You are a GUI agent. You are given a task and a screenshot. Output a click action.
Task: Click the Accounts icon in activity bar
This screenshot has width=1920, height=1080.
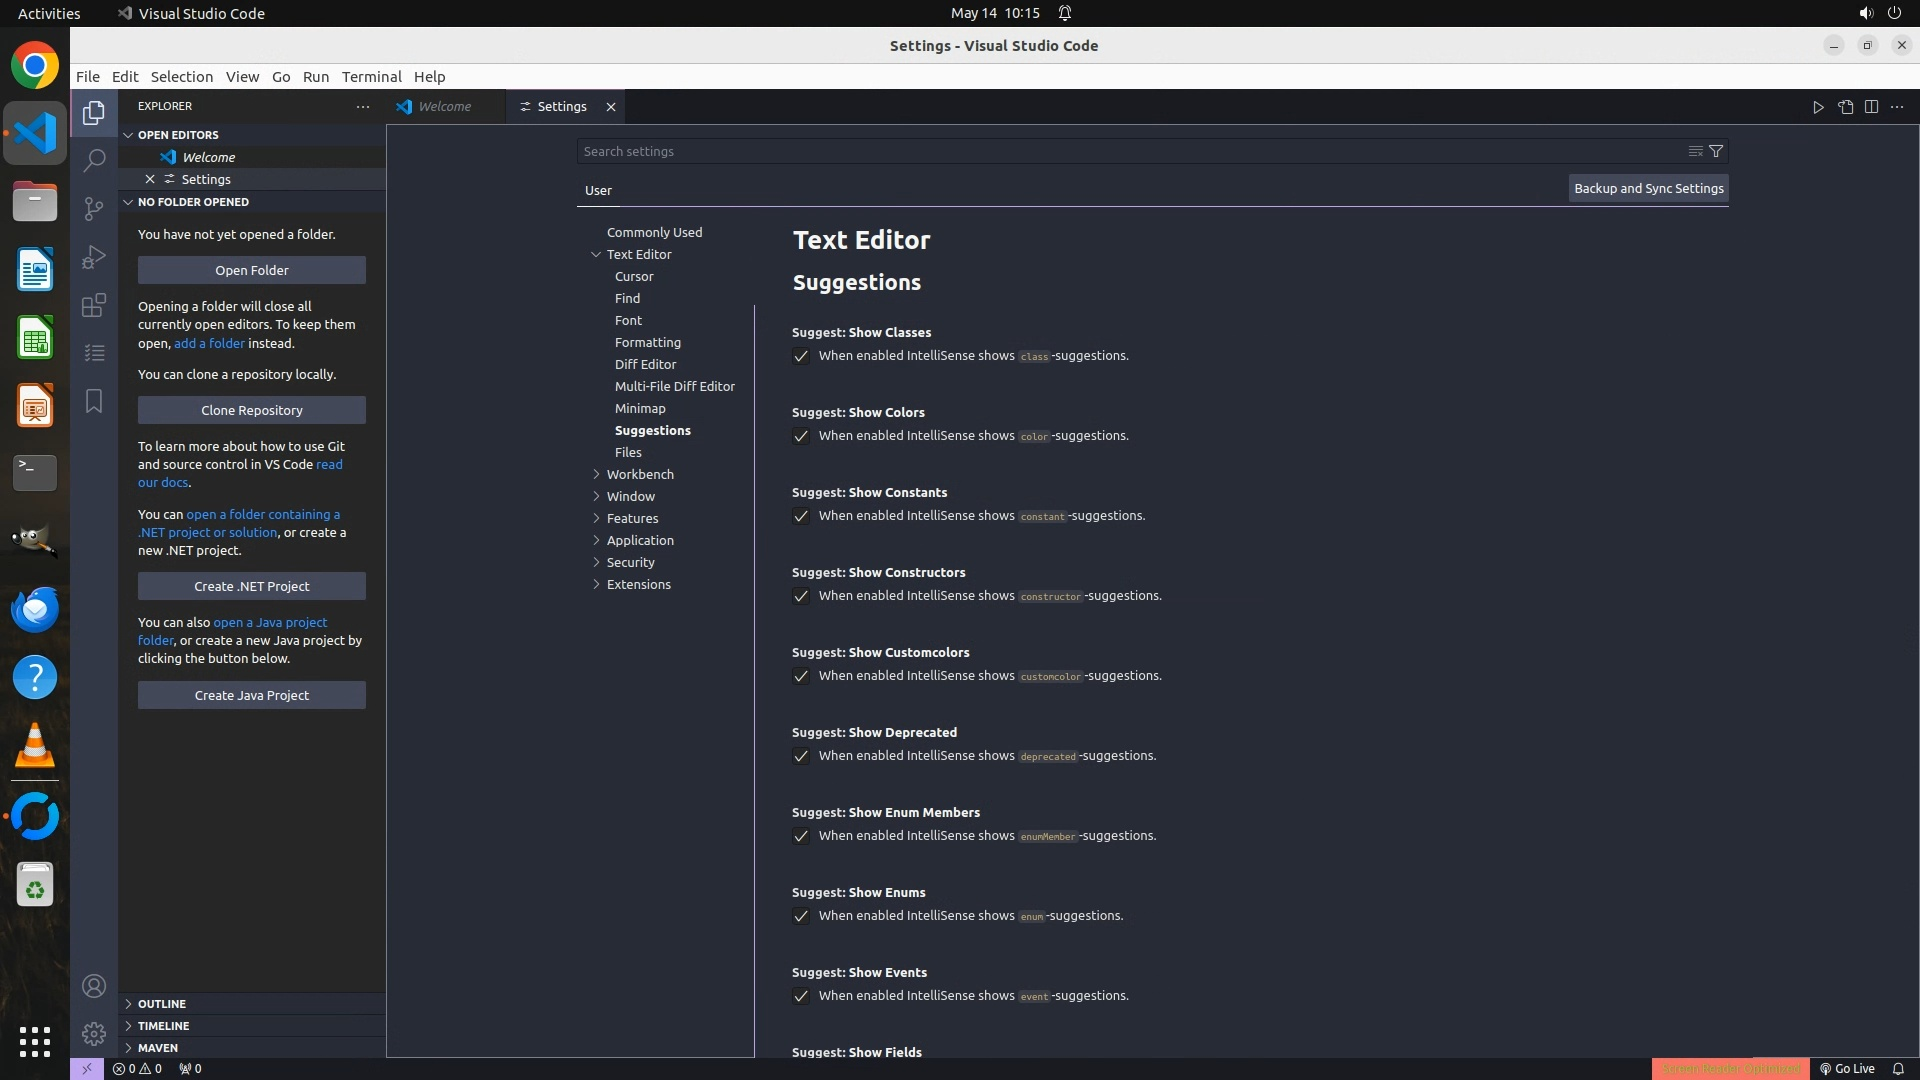click(x=94, y=986)
